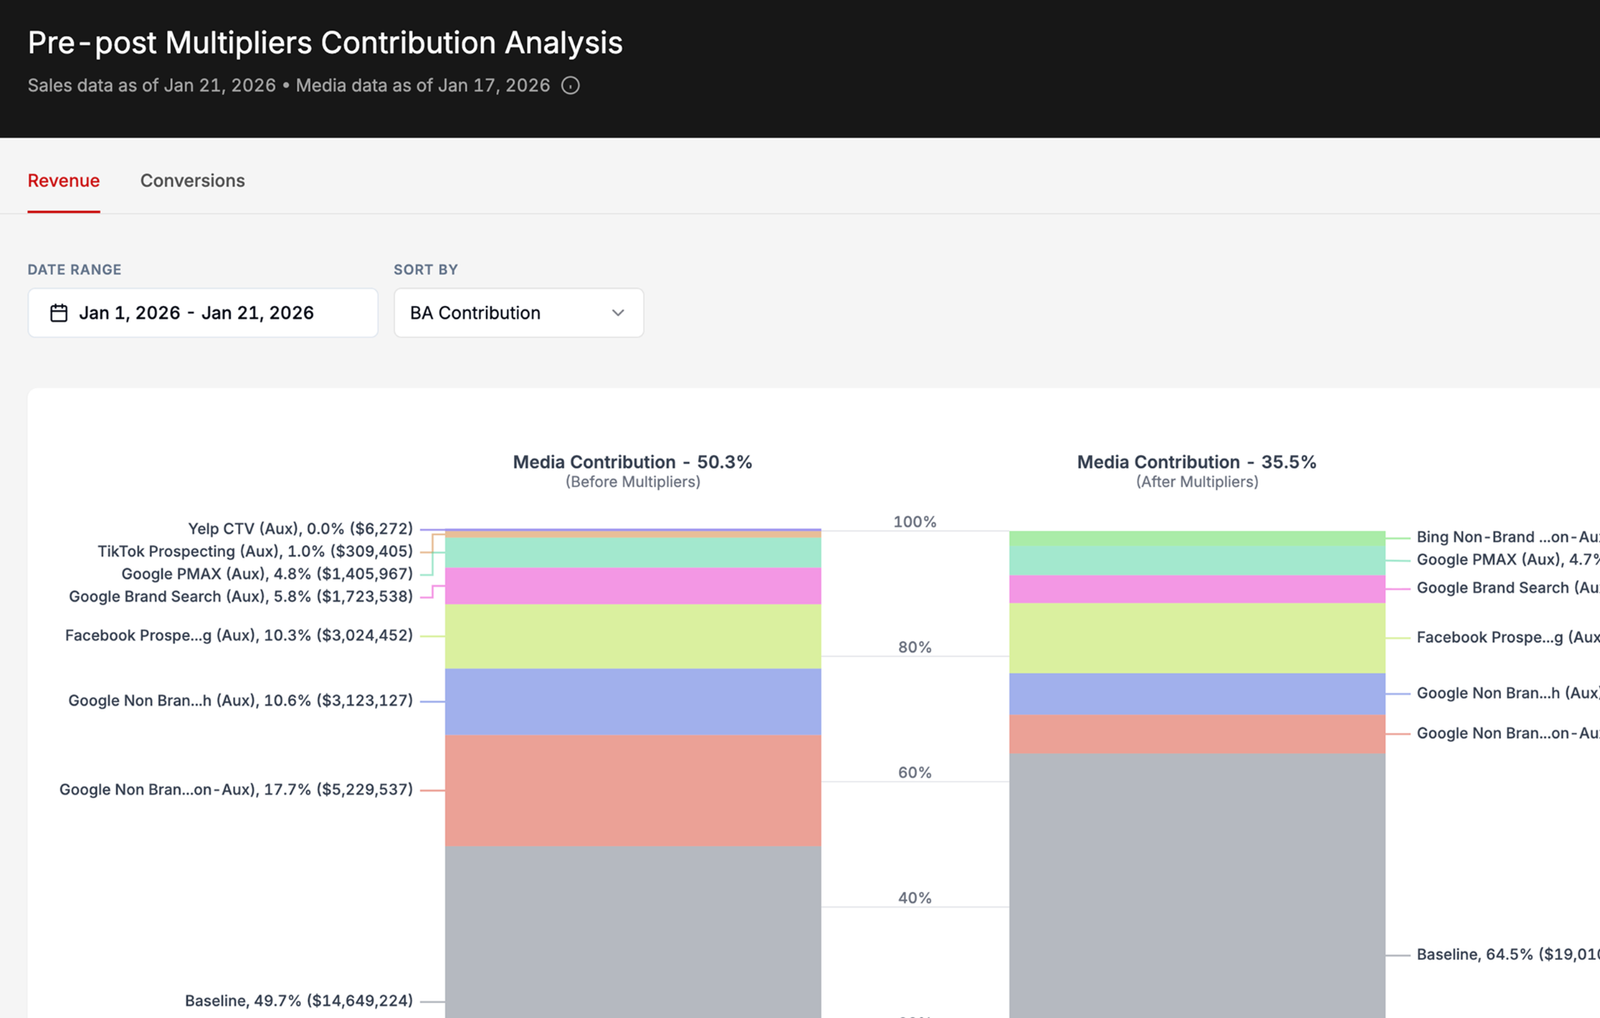Open the Jan 1 - Jan 21 date range picker
The image size is (1600, 1018).
coord(203,313)
